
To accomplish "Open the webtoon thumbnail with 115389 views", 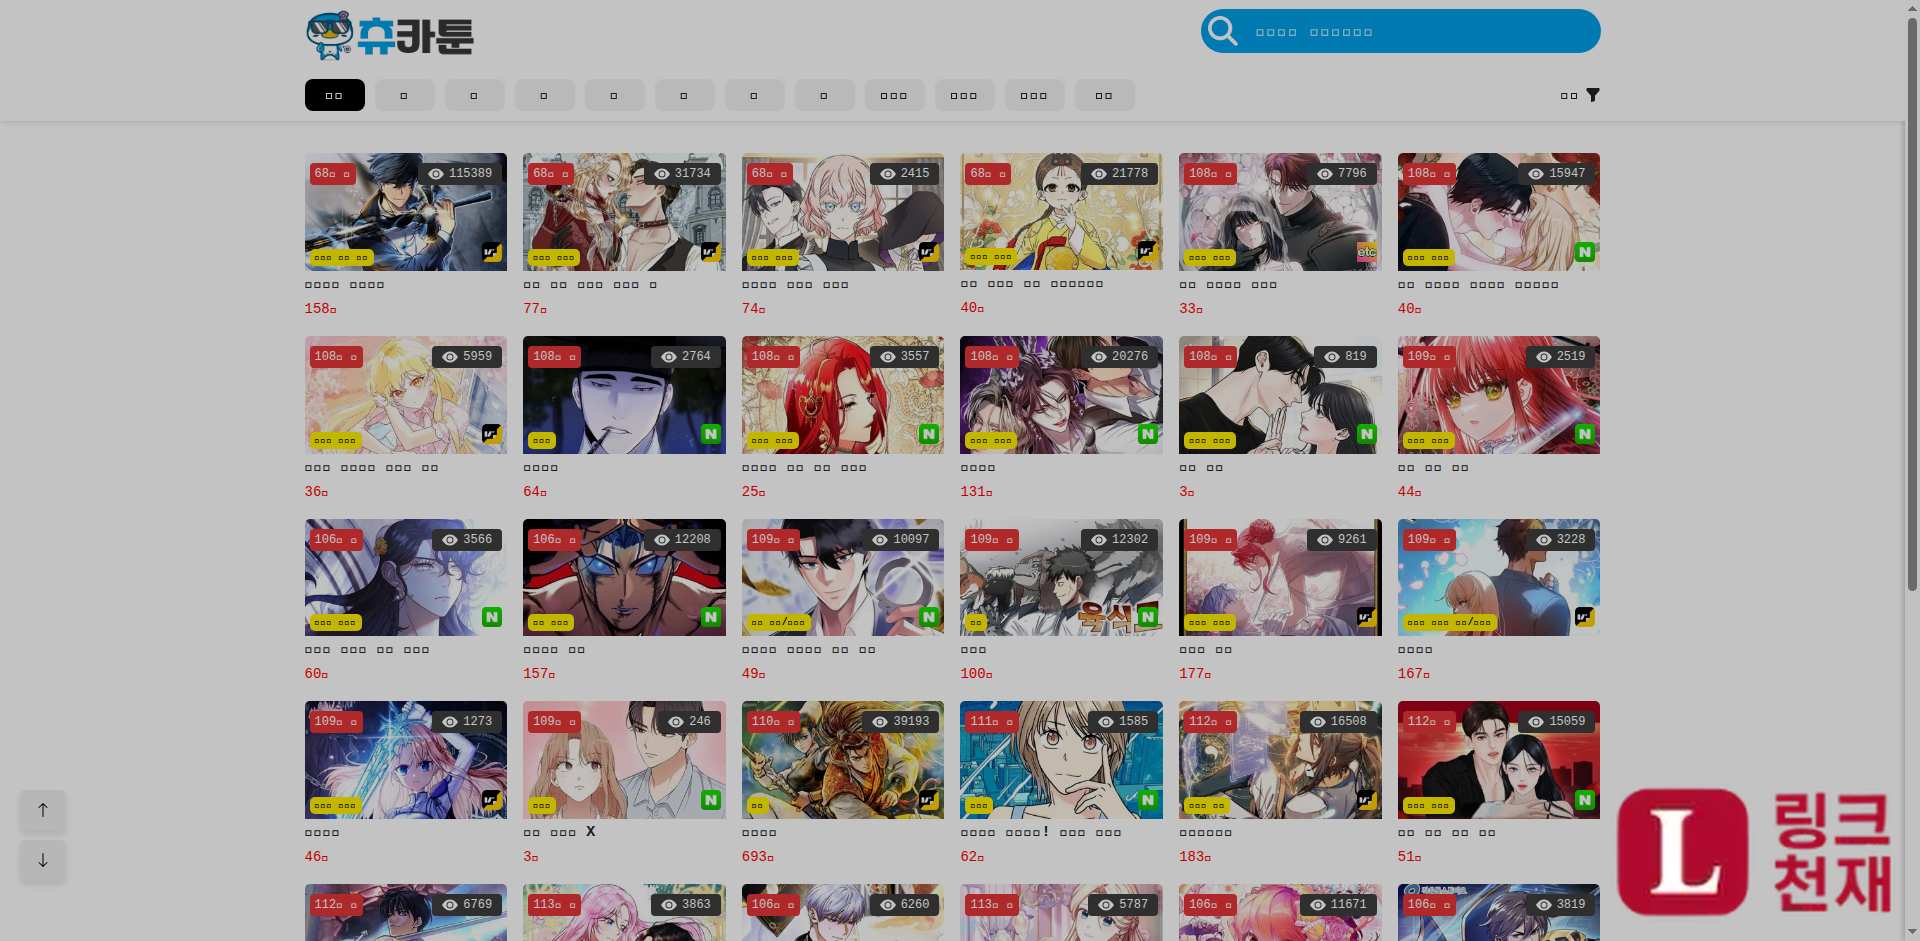I will (406, 212).
